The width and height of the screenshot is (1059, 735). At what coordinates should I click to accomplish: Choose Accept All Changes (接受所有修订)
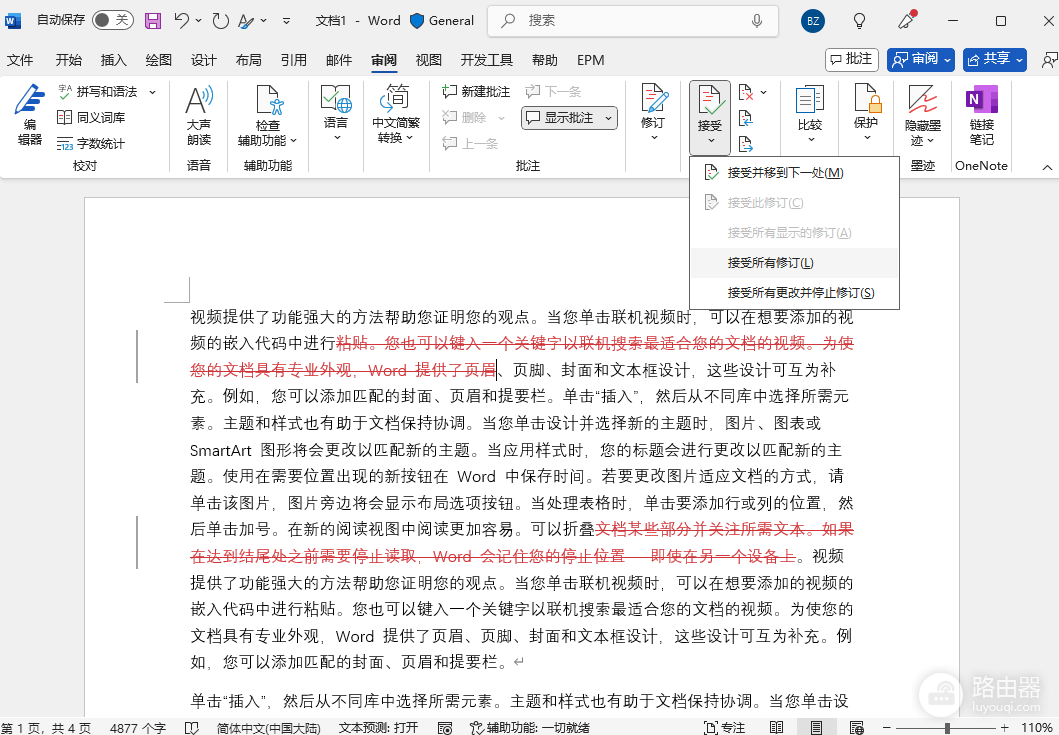click(x=794, y=263)
